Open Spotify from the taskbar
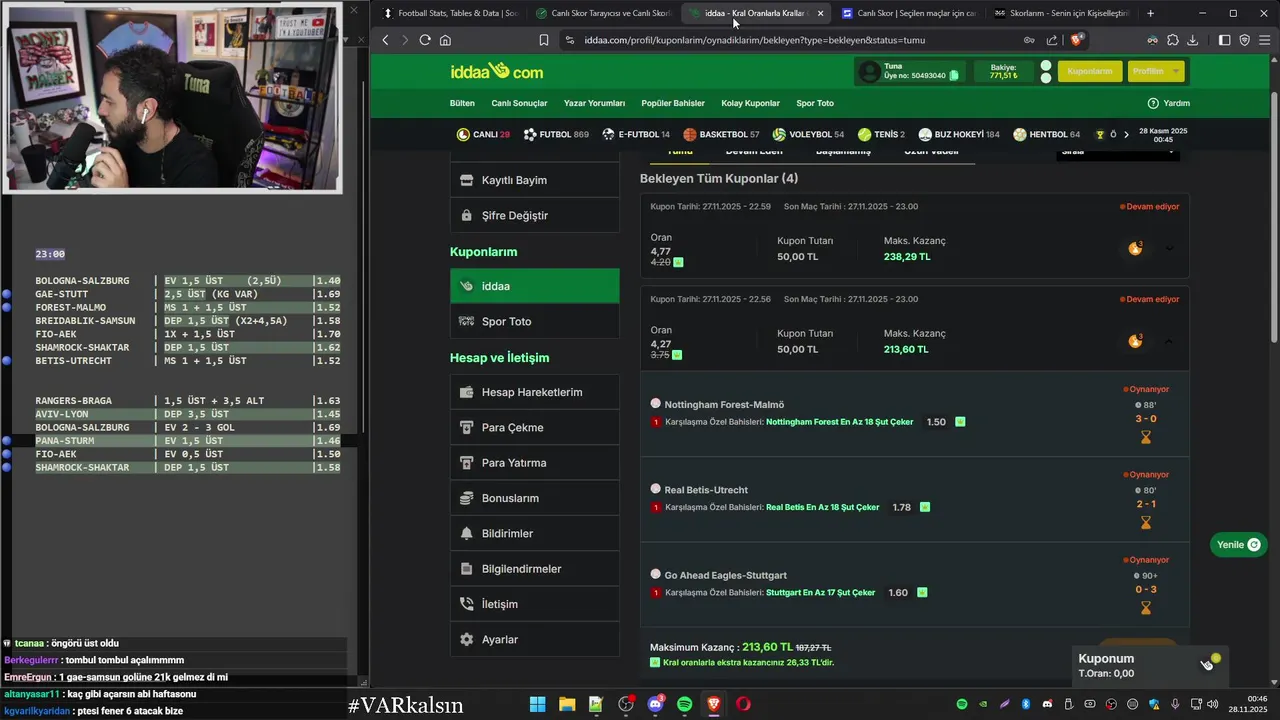The height and width of the screenshot is (720, 1280). pyautogui.click(x=685, y=704)
